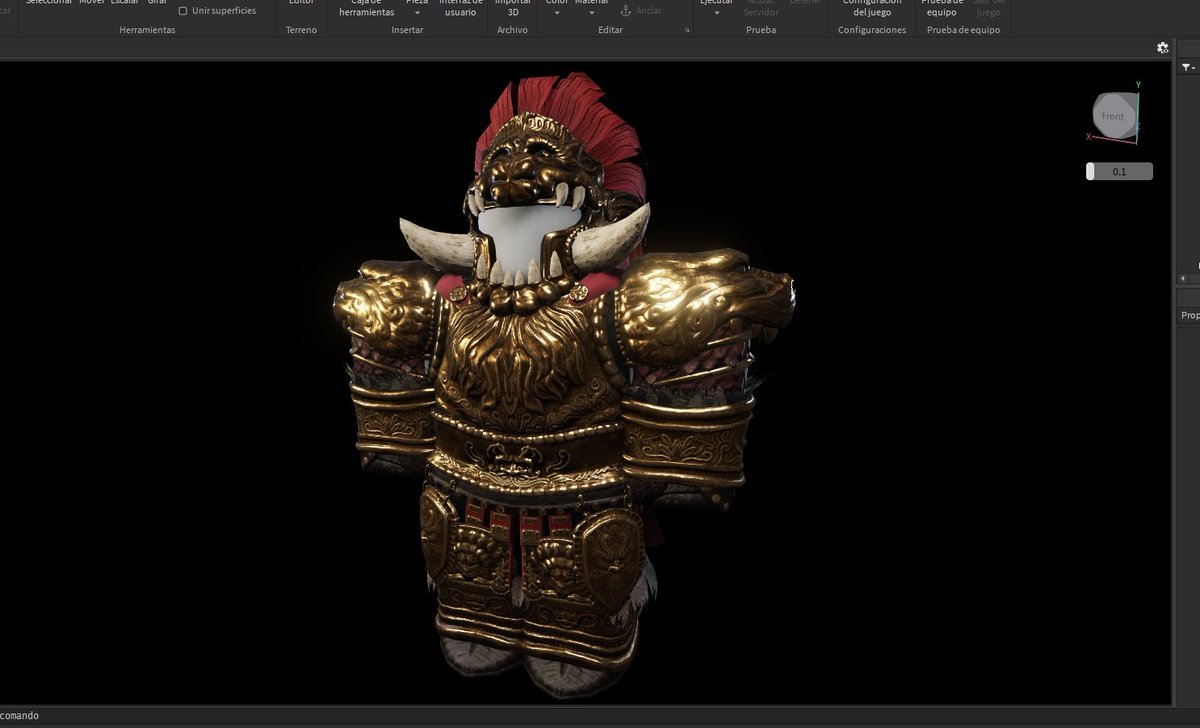This screenshot has width=1200, height=728.
Task: Start Prueba de equipo
Action: tap(942, 7)
